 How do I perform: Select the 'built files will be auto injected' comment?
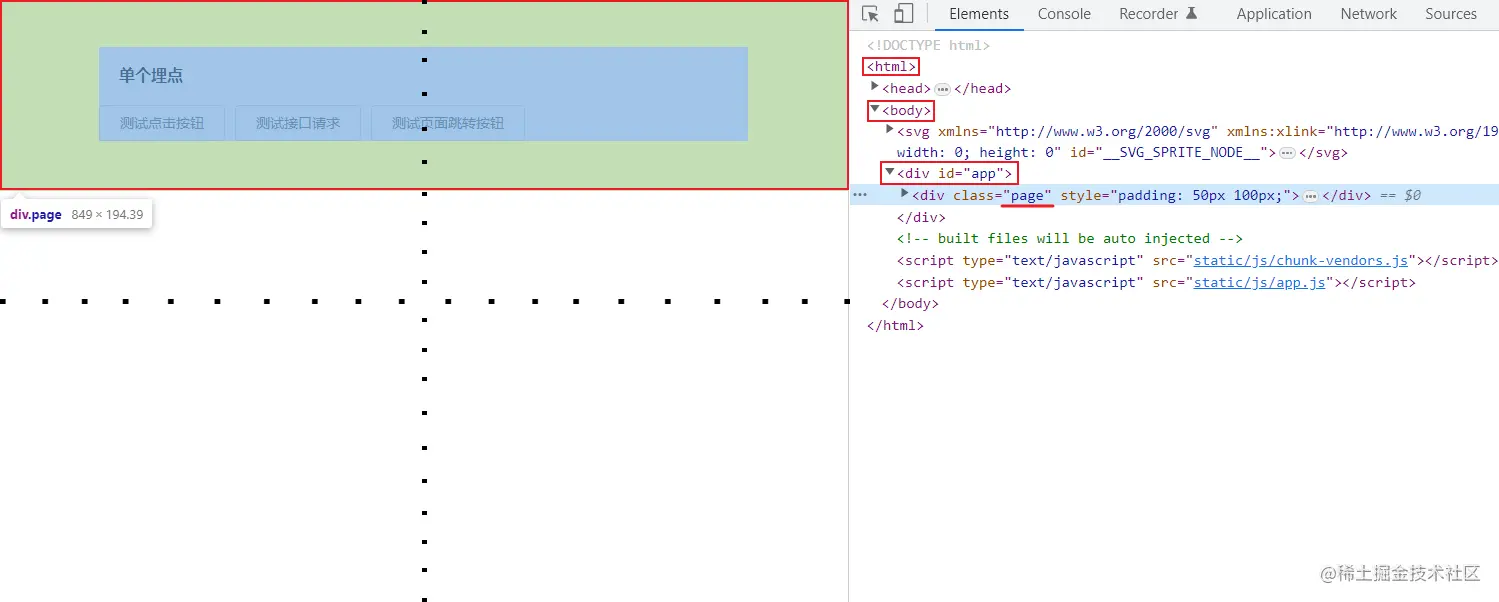tap(1069, 238)
